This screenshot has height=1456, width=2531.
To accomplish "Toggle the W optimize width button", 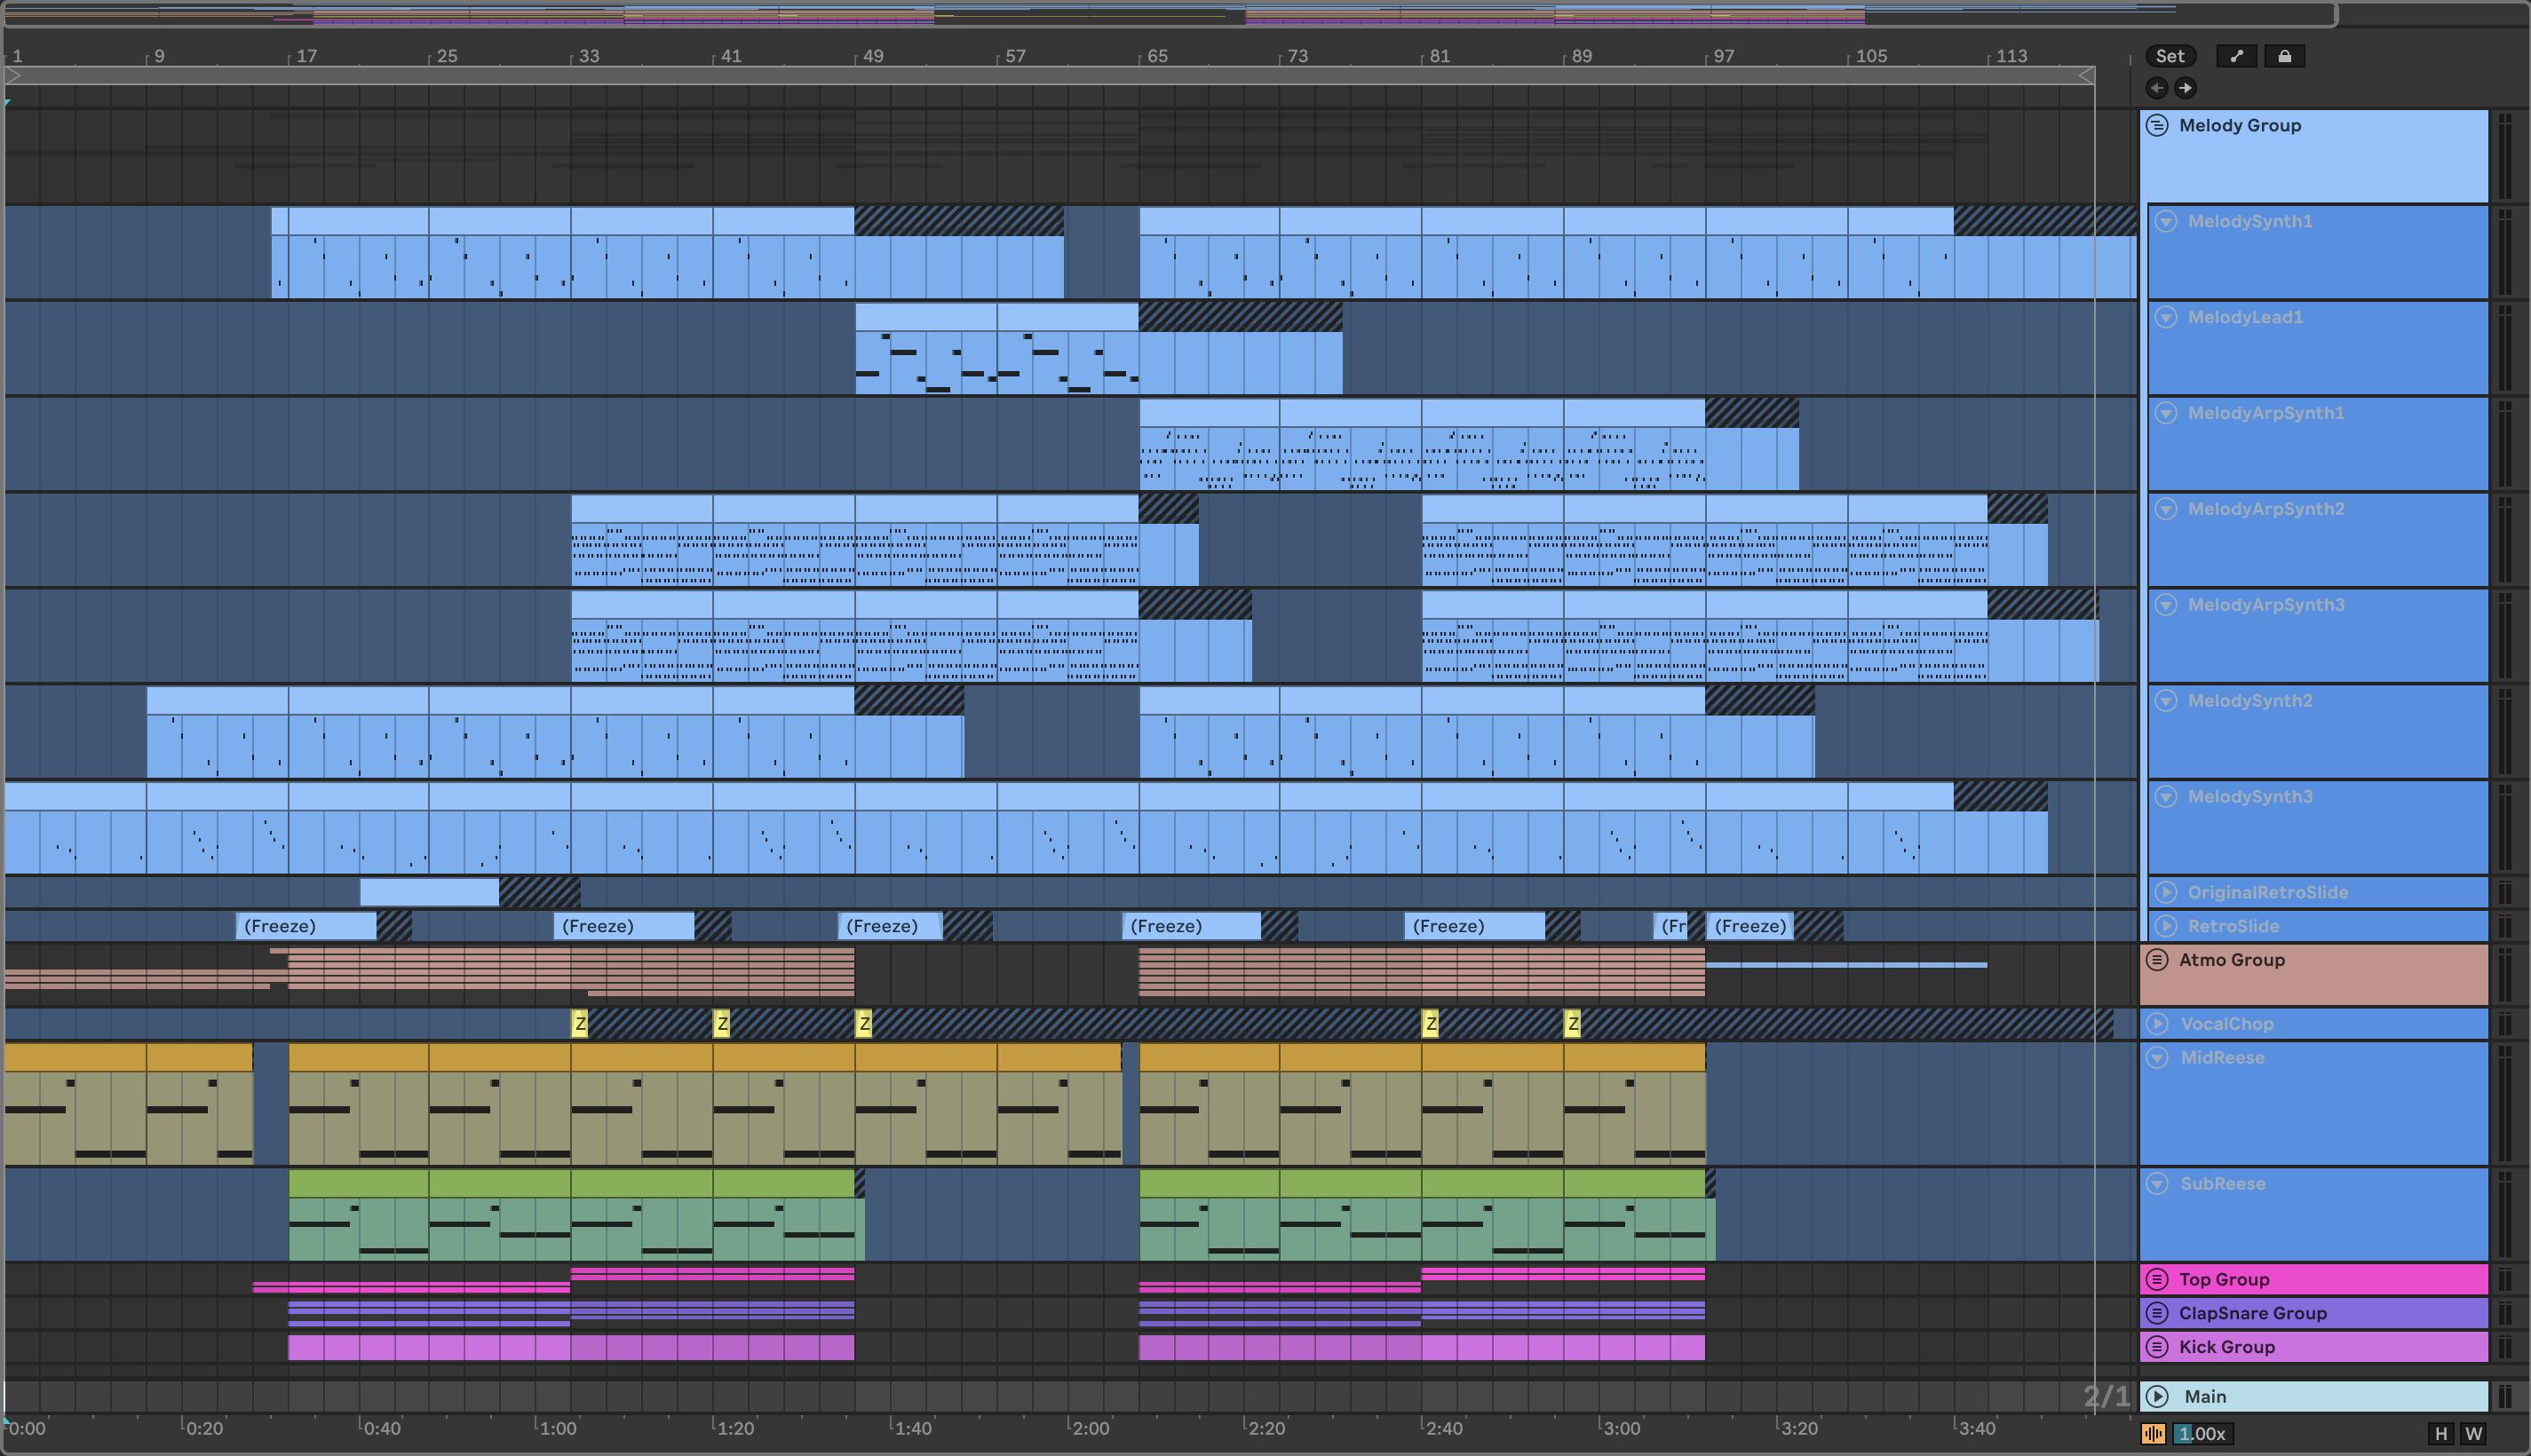I will [2473, 1433].
